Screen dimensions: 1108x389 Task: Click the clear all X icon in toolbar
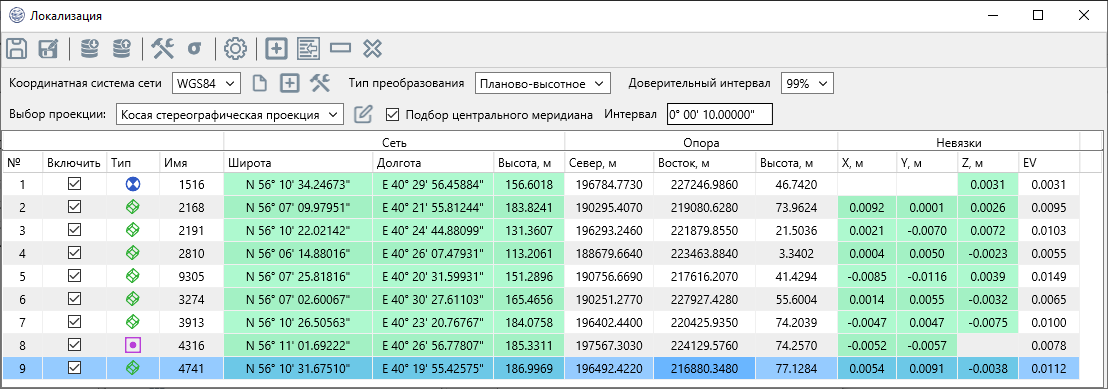click(x=372, y=48)
